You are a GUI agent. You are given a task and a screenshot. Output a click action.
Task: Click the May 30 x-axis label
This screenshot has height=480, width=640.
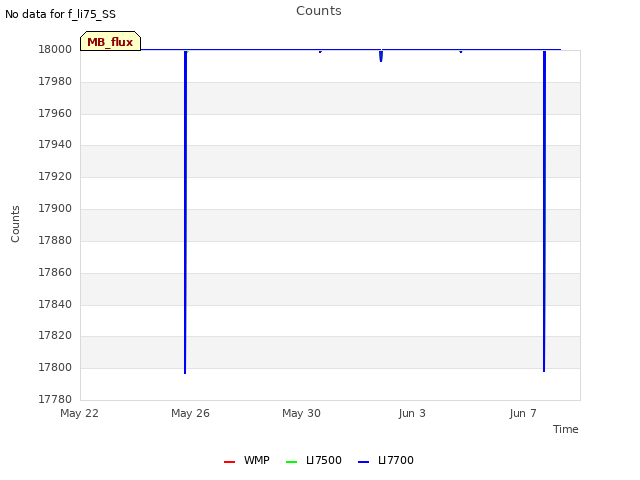(x=301, y=413)
